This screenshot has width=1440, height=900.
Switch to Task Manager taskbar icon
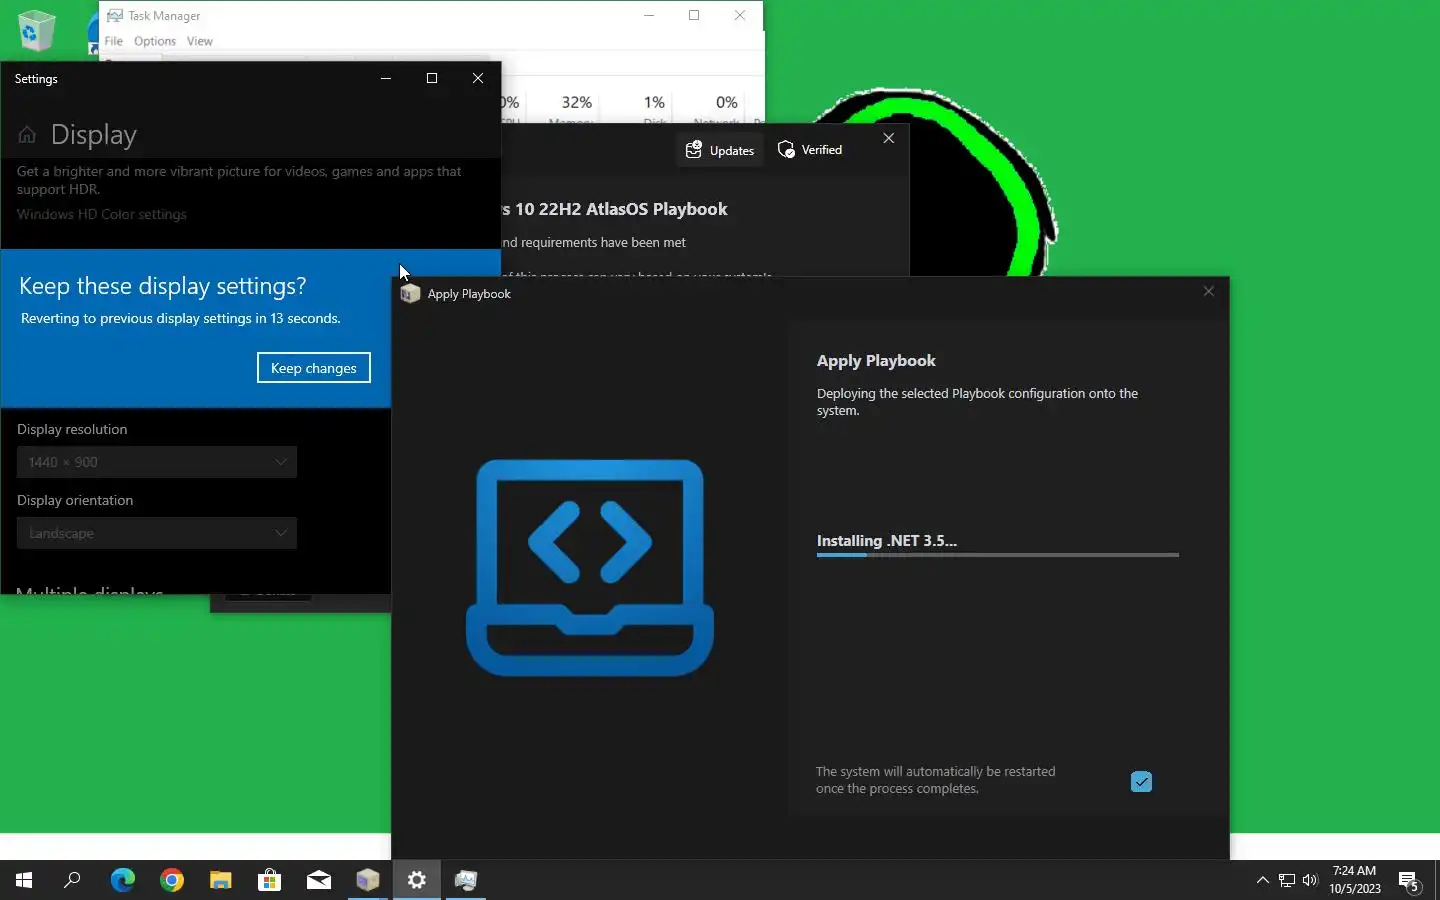click(466, 880)
